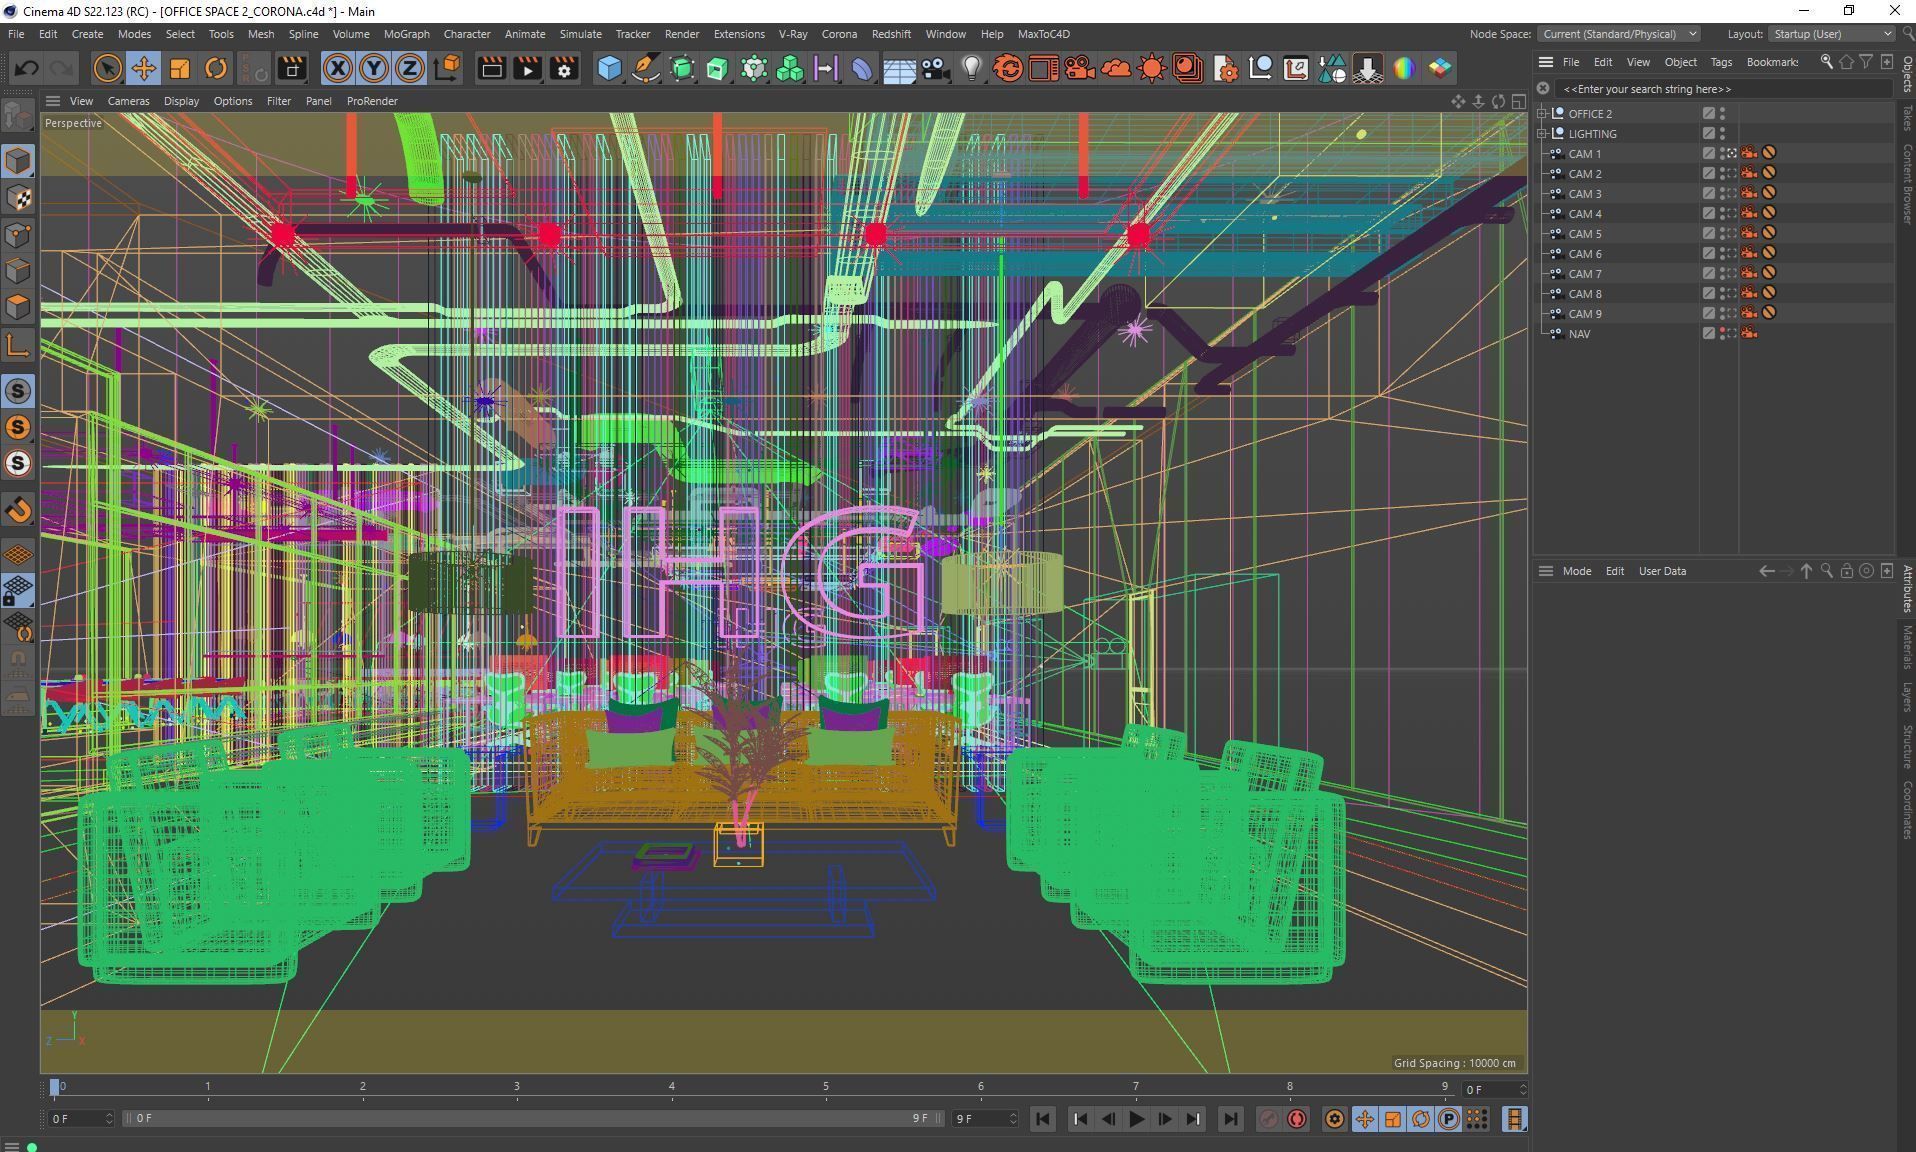This screenshot has width=1916, height=1152.
Task: Open the Subdivision Surface generator icon
Action: click(682, 68)
